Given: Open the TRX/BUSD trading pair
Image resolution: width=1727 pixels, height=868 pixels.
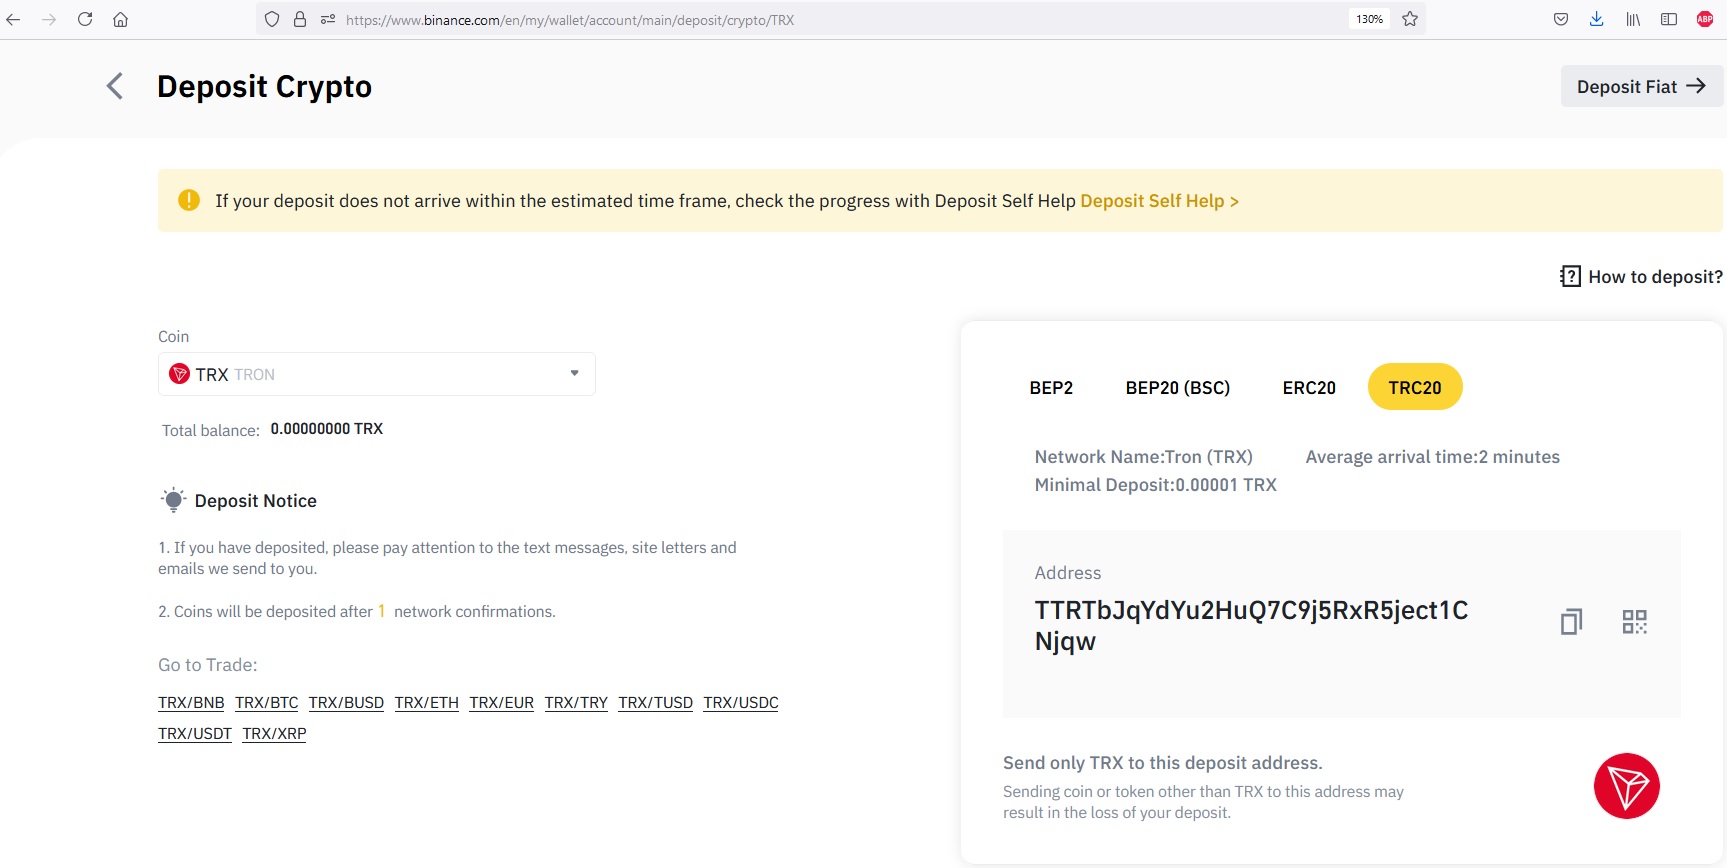Looking at the screenshot, I should [346, 702].
